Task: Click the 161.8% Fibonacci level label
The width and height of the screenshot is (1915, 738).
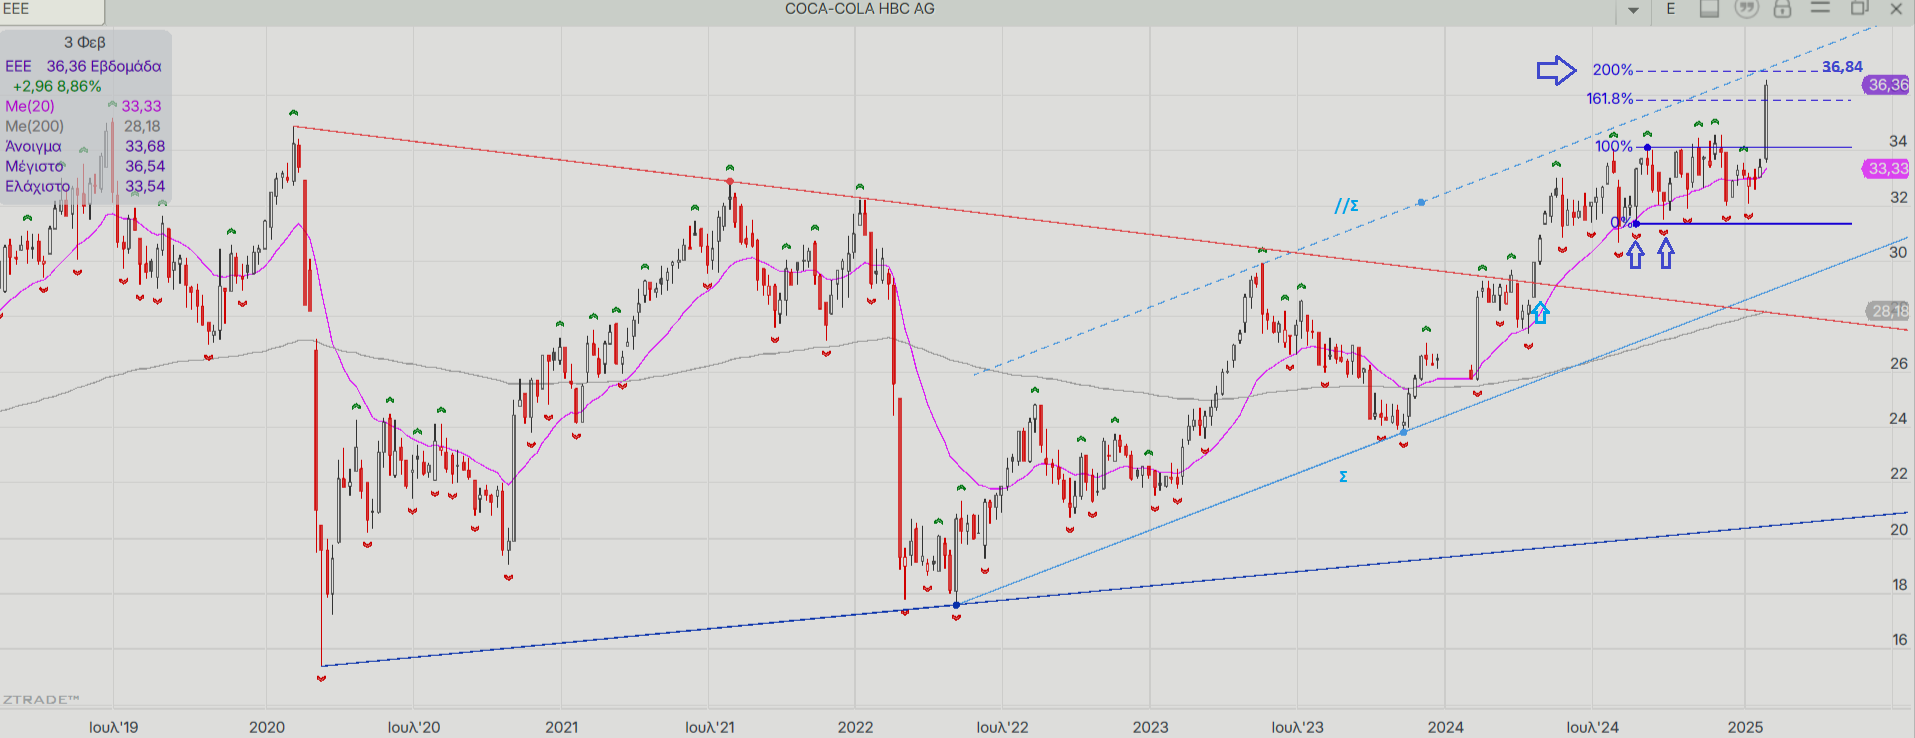Action: (1609, 98)
